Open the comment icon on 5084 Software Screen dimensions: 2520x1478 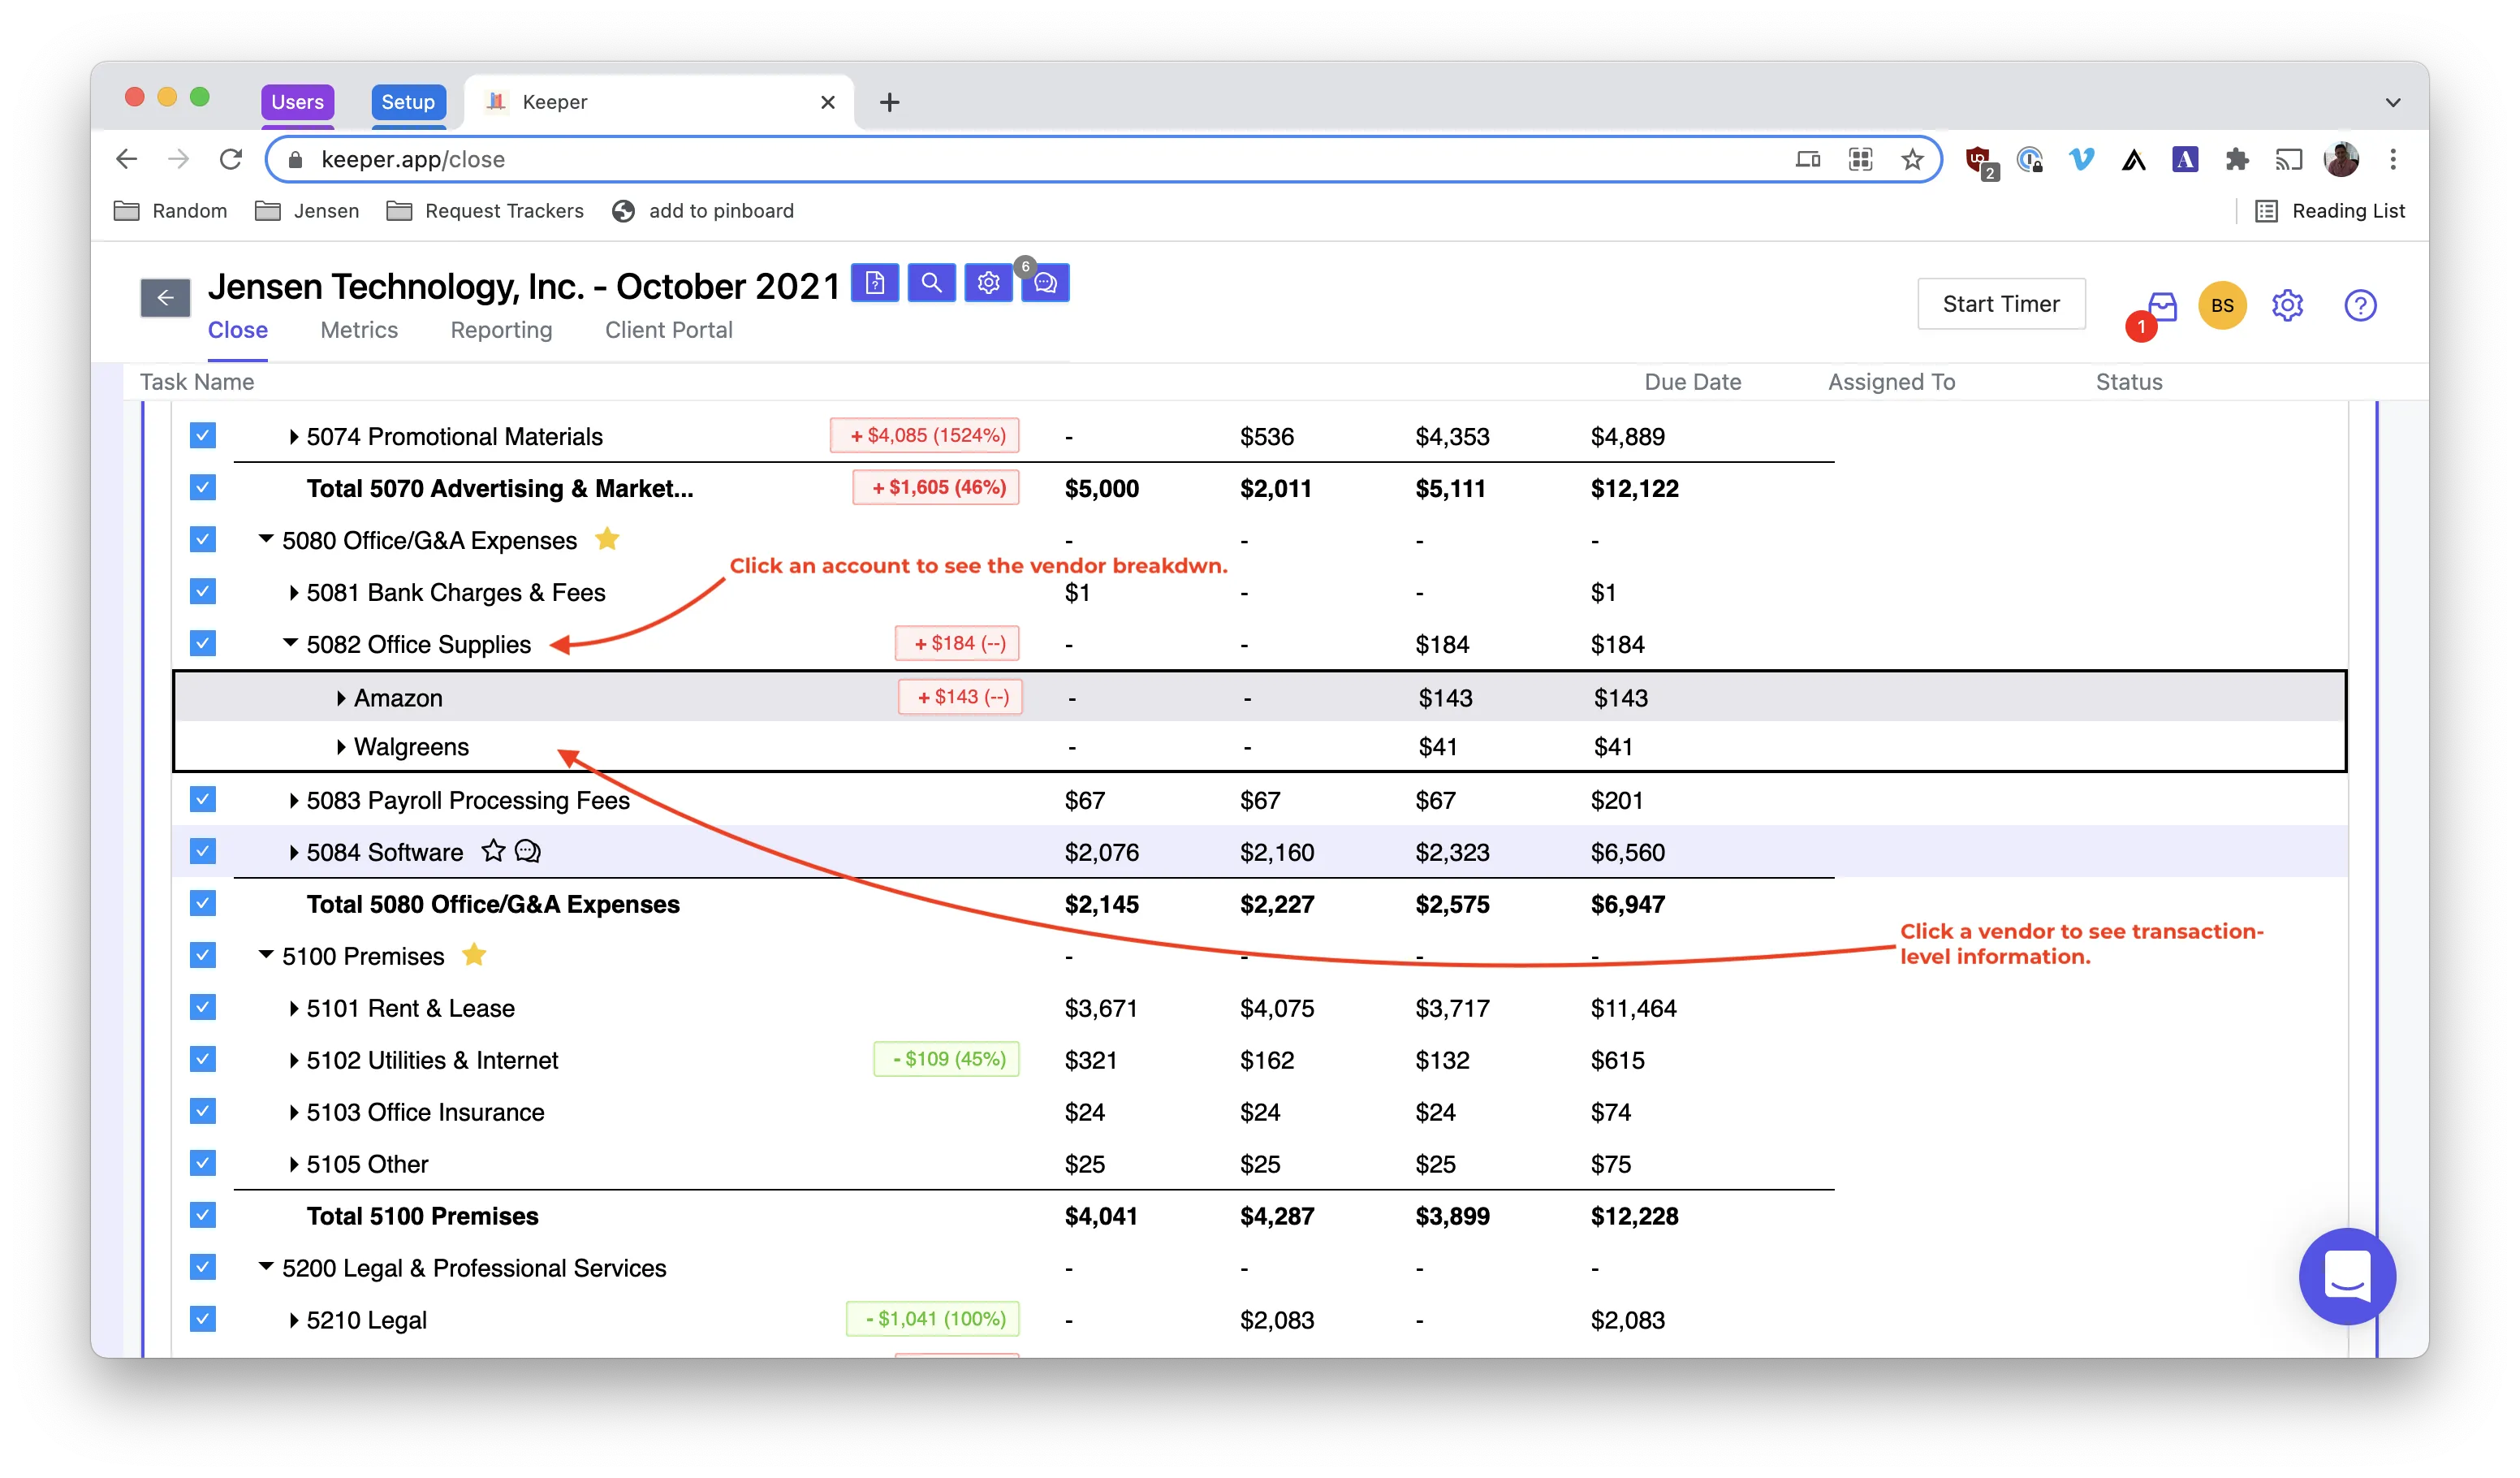coord(528,851)
